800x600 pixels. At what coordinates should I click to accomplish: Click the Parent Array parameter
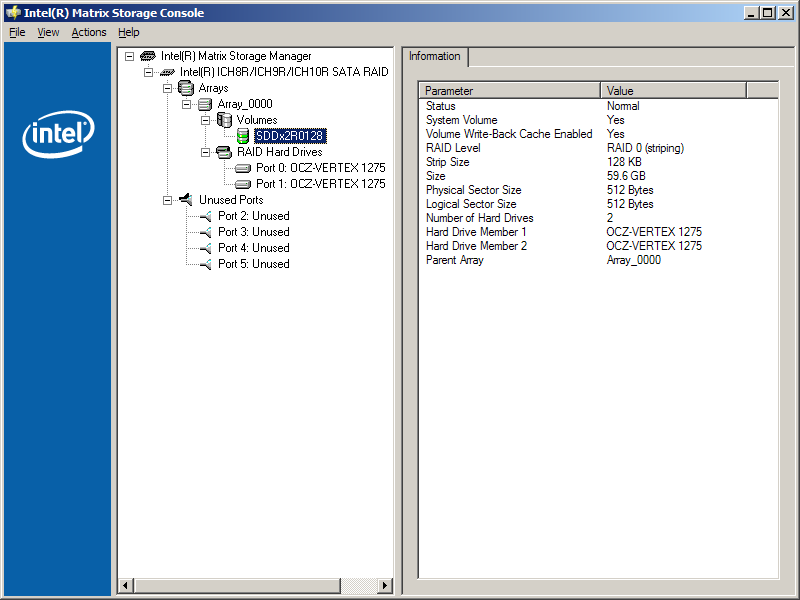pos(455,260)
